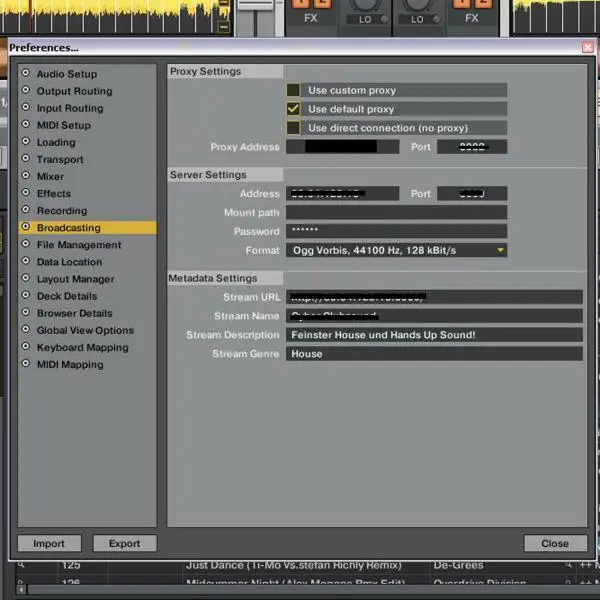Viewport: 600px width, 600px height.
Task: Close the Preferences dialog with Close button
Action: click(554, 544)
